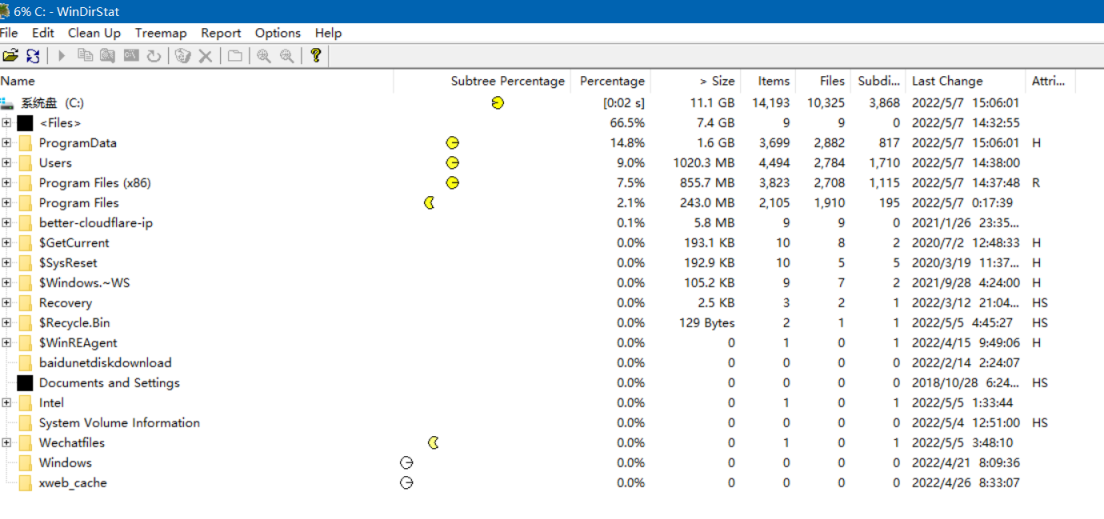The height and width of the screenshot is (519, 1104).
Task: Select the better-cloudflare-ip folder
Action: 96,223
